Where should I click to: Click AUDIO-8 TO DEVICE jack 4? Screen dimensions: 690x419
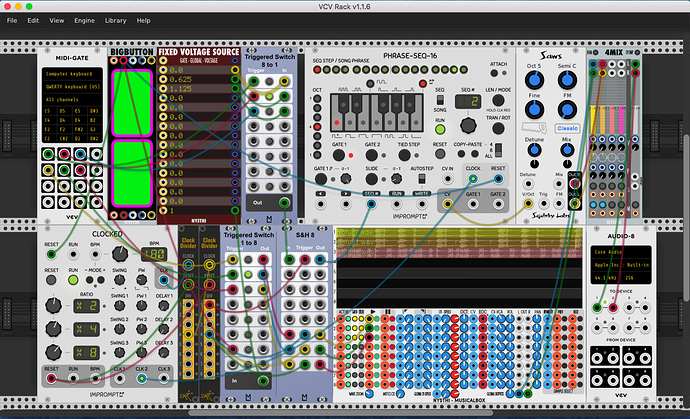click(646, 308)
